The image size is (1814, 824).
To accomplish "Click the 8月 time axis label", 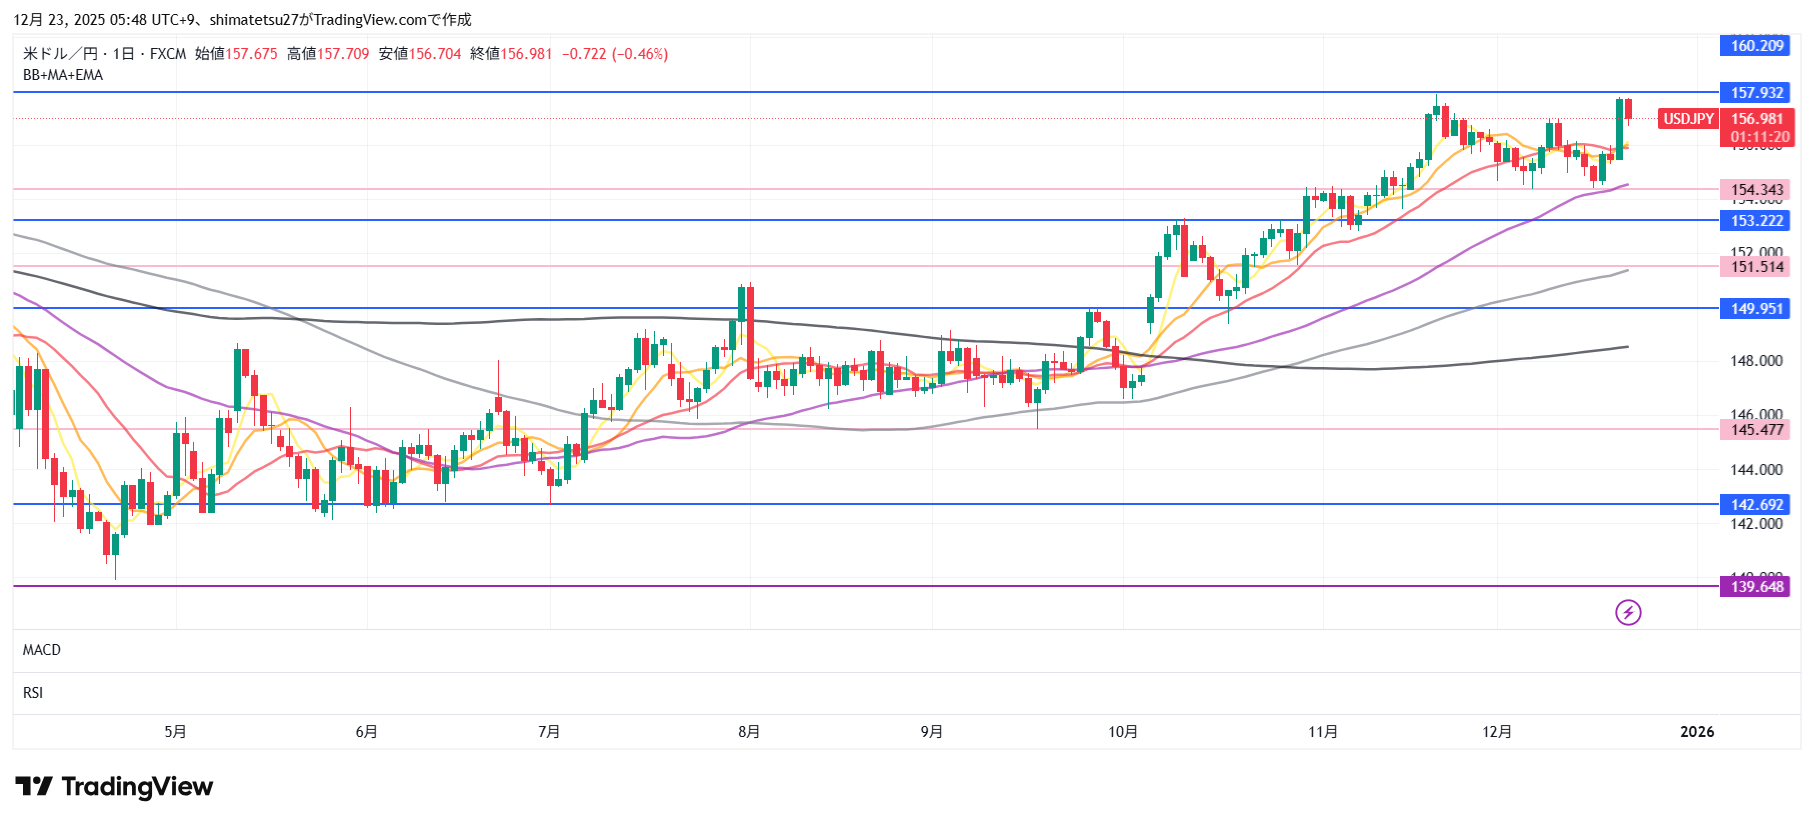I will point(749,732).
